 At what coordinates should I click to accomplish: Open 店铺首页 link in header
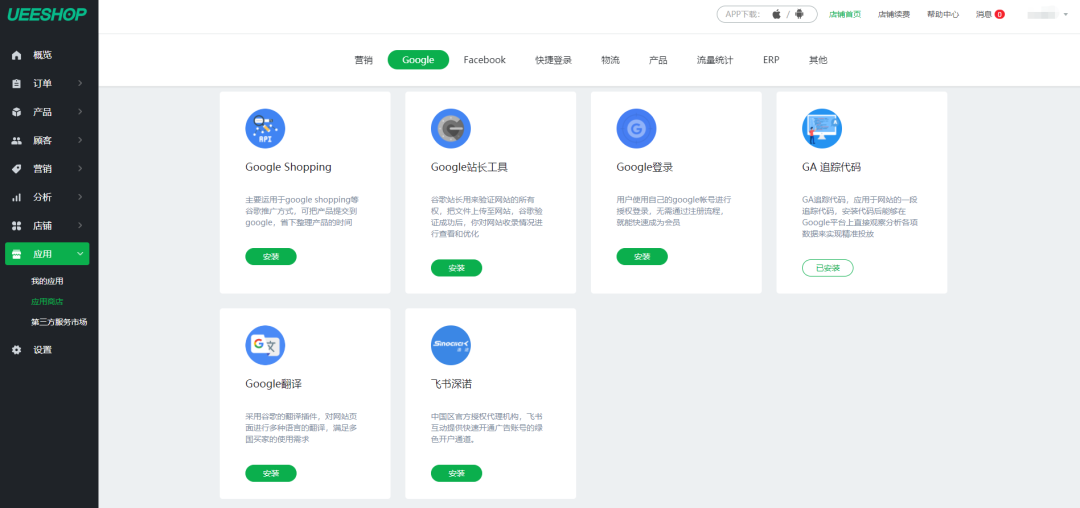tap(844, 14)
